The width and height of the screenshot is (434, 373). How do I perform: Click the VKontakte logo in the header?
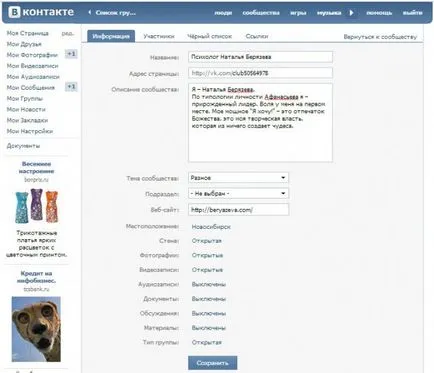click(x=41, y=12)
